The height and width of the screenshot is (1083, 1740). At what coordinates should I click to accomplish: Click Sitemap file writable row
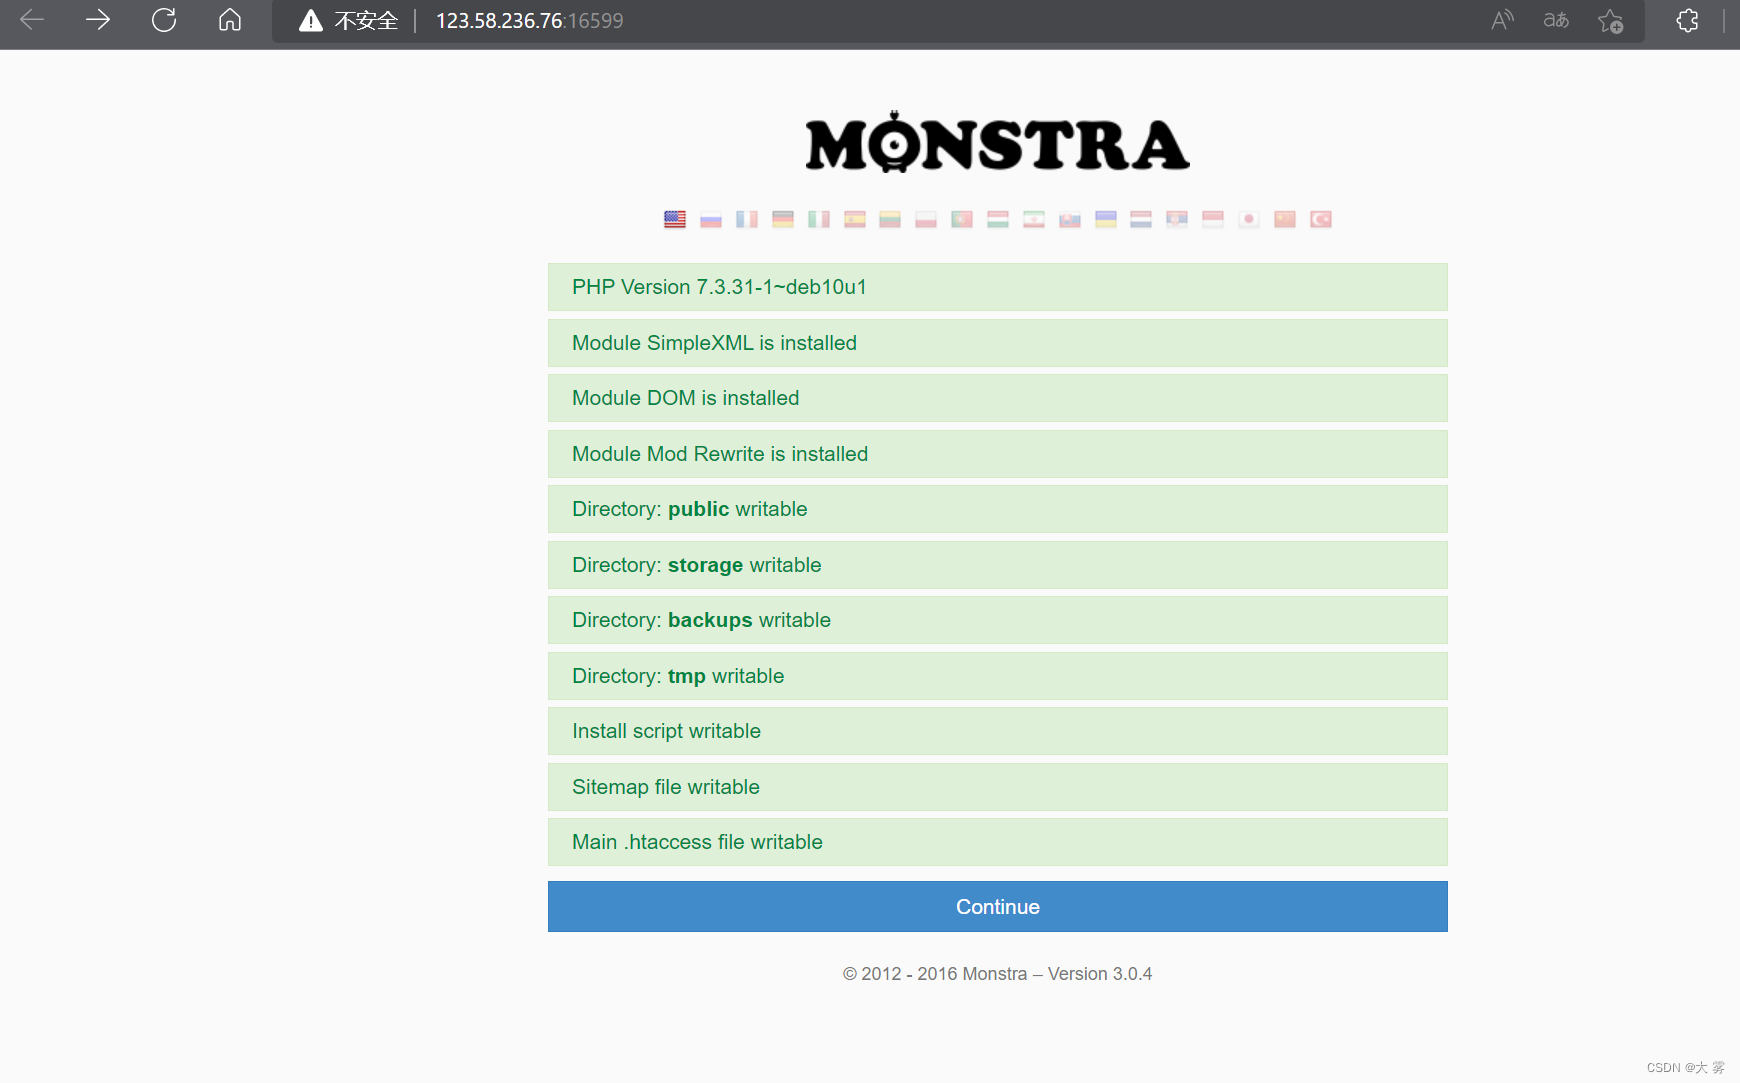(x=998, y=787)
